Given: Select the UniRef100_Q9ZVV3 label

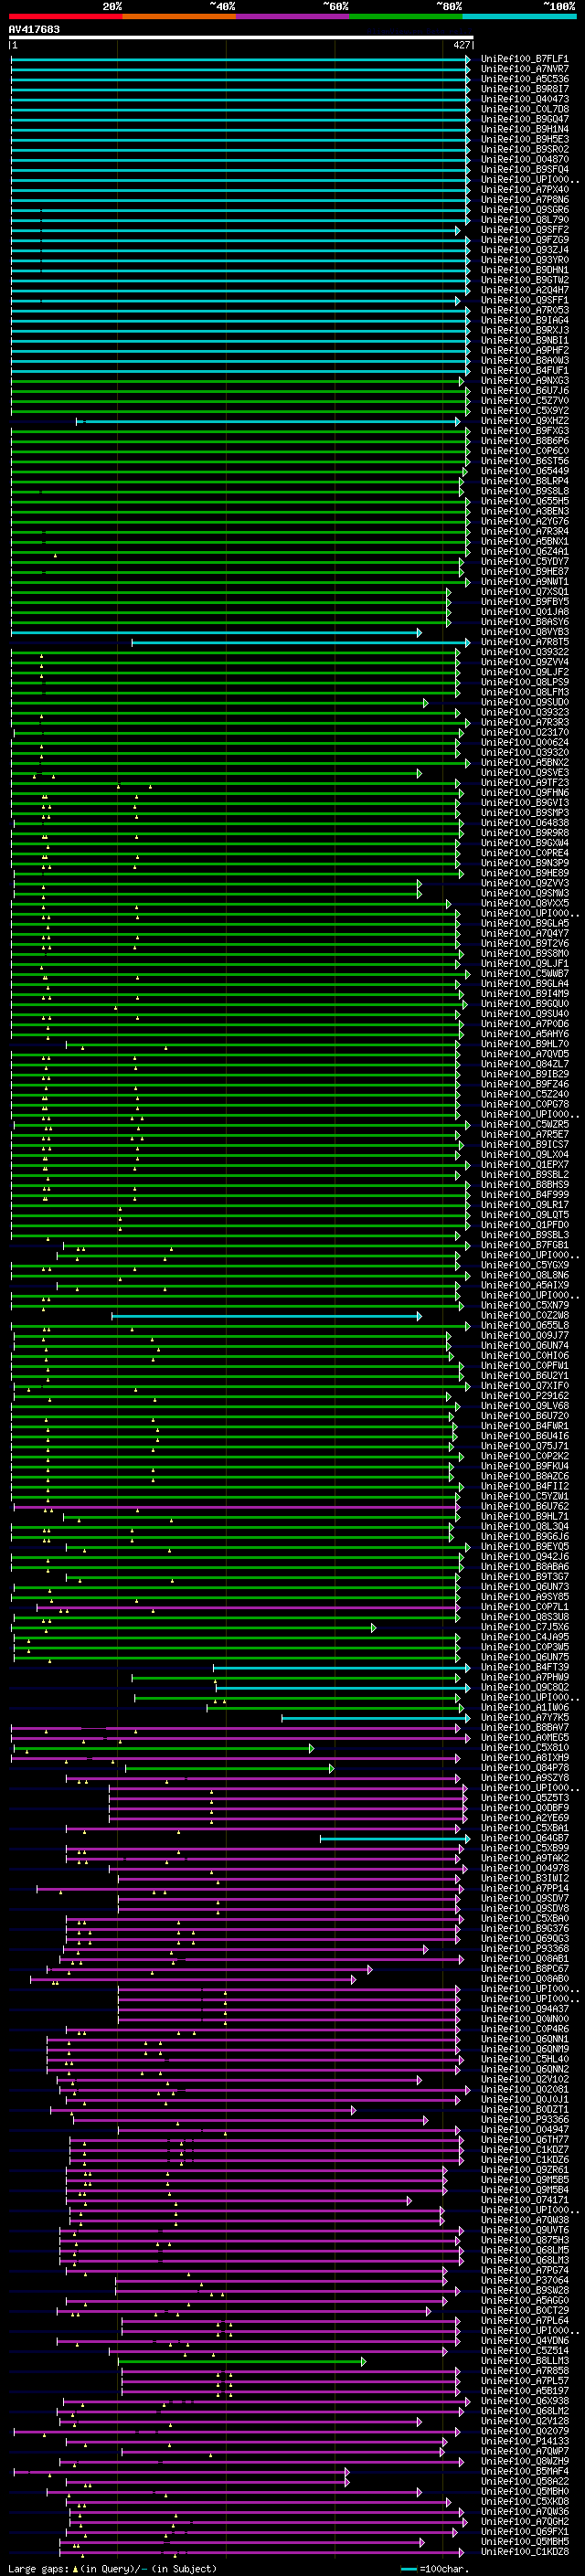Looking at the screenshot, I should click(524, 884).
